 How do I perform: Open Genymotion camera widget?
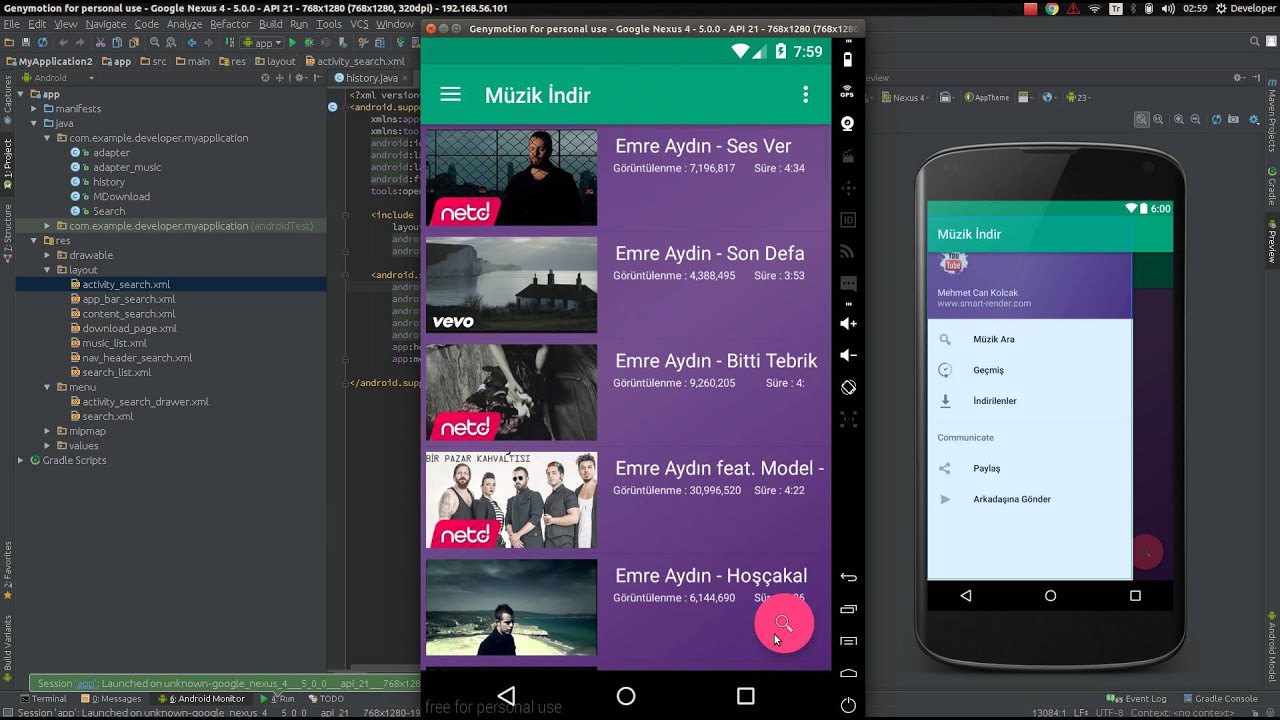click(x=848, y=123)
